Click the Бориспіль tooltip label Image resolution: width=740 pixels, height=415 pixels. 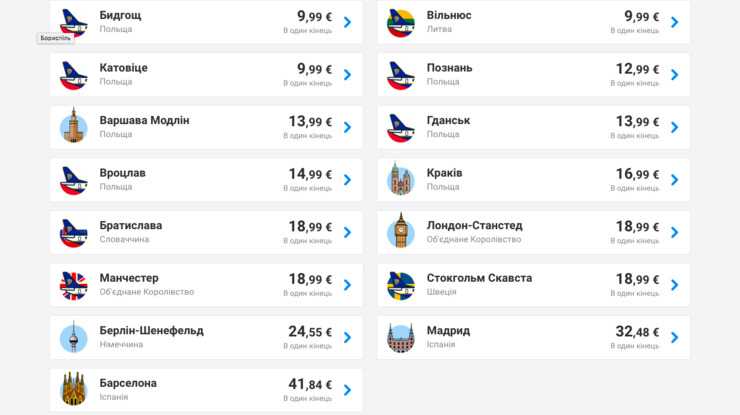[x=56, y=38]
